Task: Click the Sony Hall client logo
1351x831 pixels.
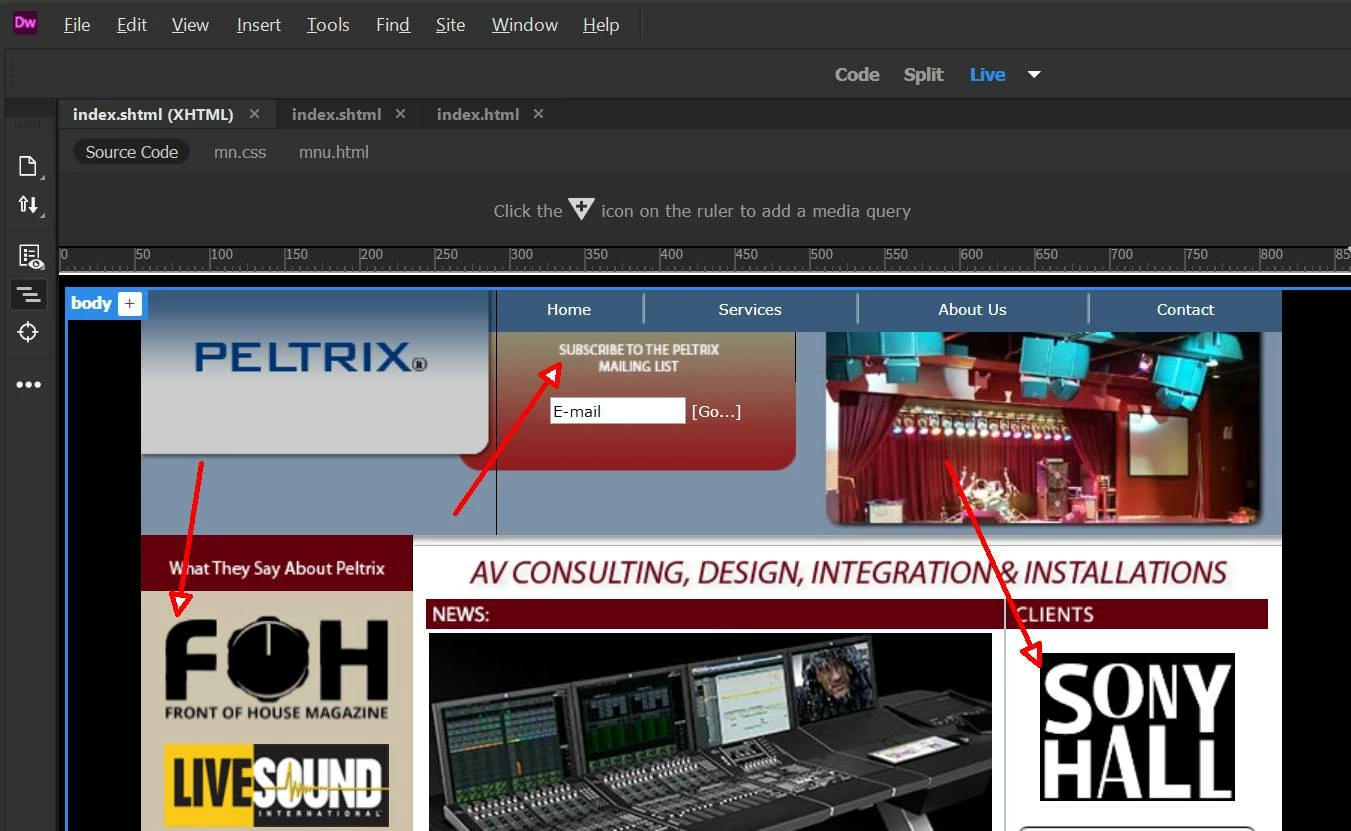Action: [1137, 727]
